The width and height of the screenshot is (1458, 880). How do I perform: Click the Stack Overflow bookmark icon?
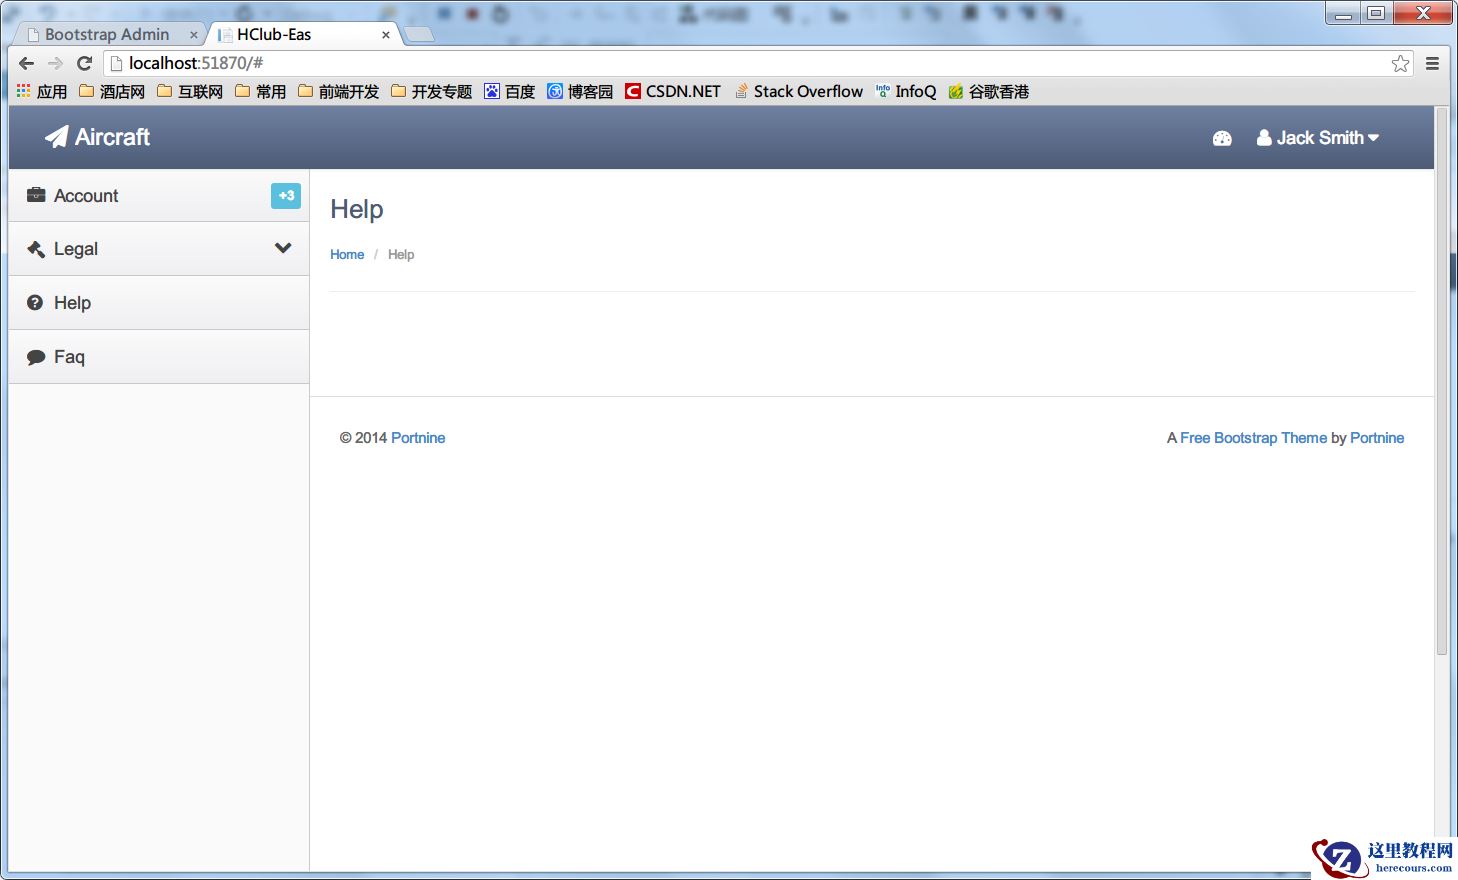(x=740, y=91)
